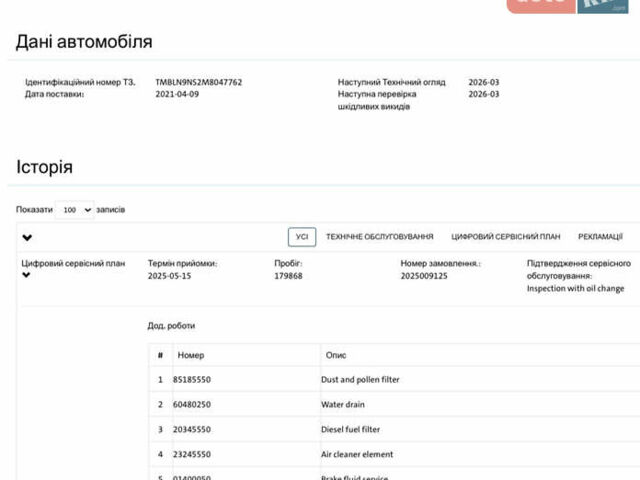Choose the Air cleaner element row
Screen dimensions: 640x480
click(x=357, y=454)
